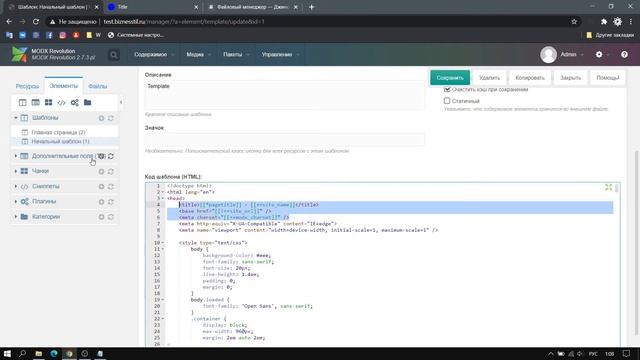Refresh the Шаблоны tree section
Image resolution: width=640 pixels, height=360 pixels.
click(111, 118)
